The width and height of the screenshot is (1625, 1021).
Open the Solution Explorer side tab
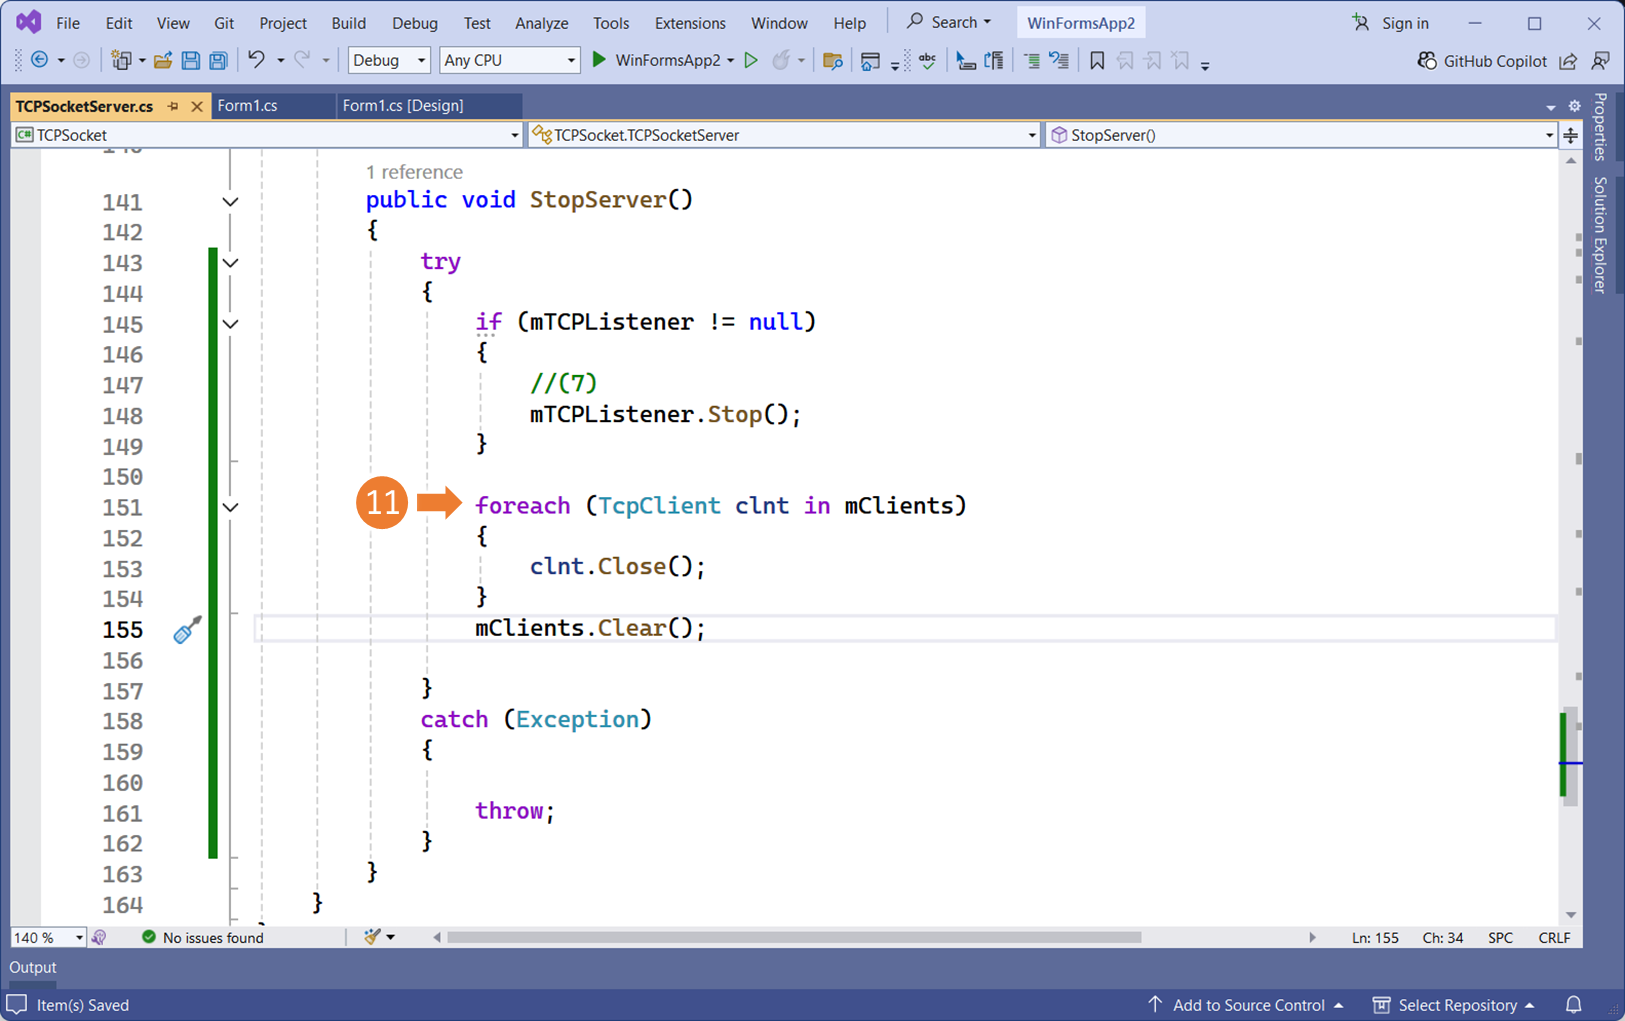coord(1600,234)
